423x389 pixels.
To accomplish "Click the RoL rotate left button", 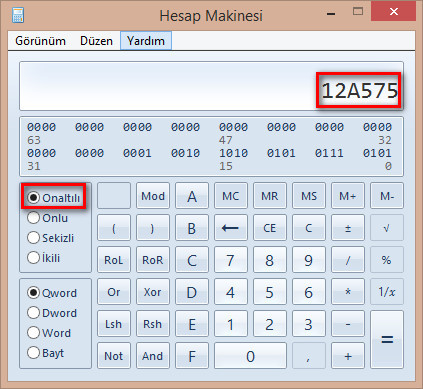I will pyautogui.click(x=114, y=260).
